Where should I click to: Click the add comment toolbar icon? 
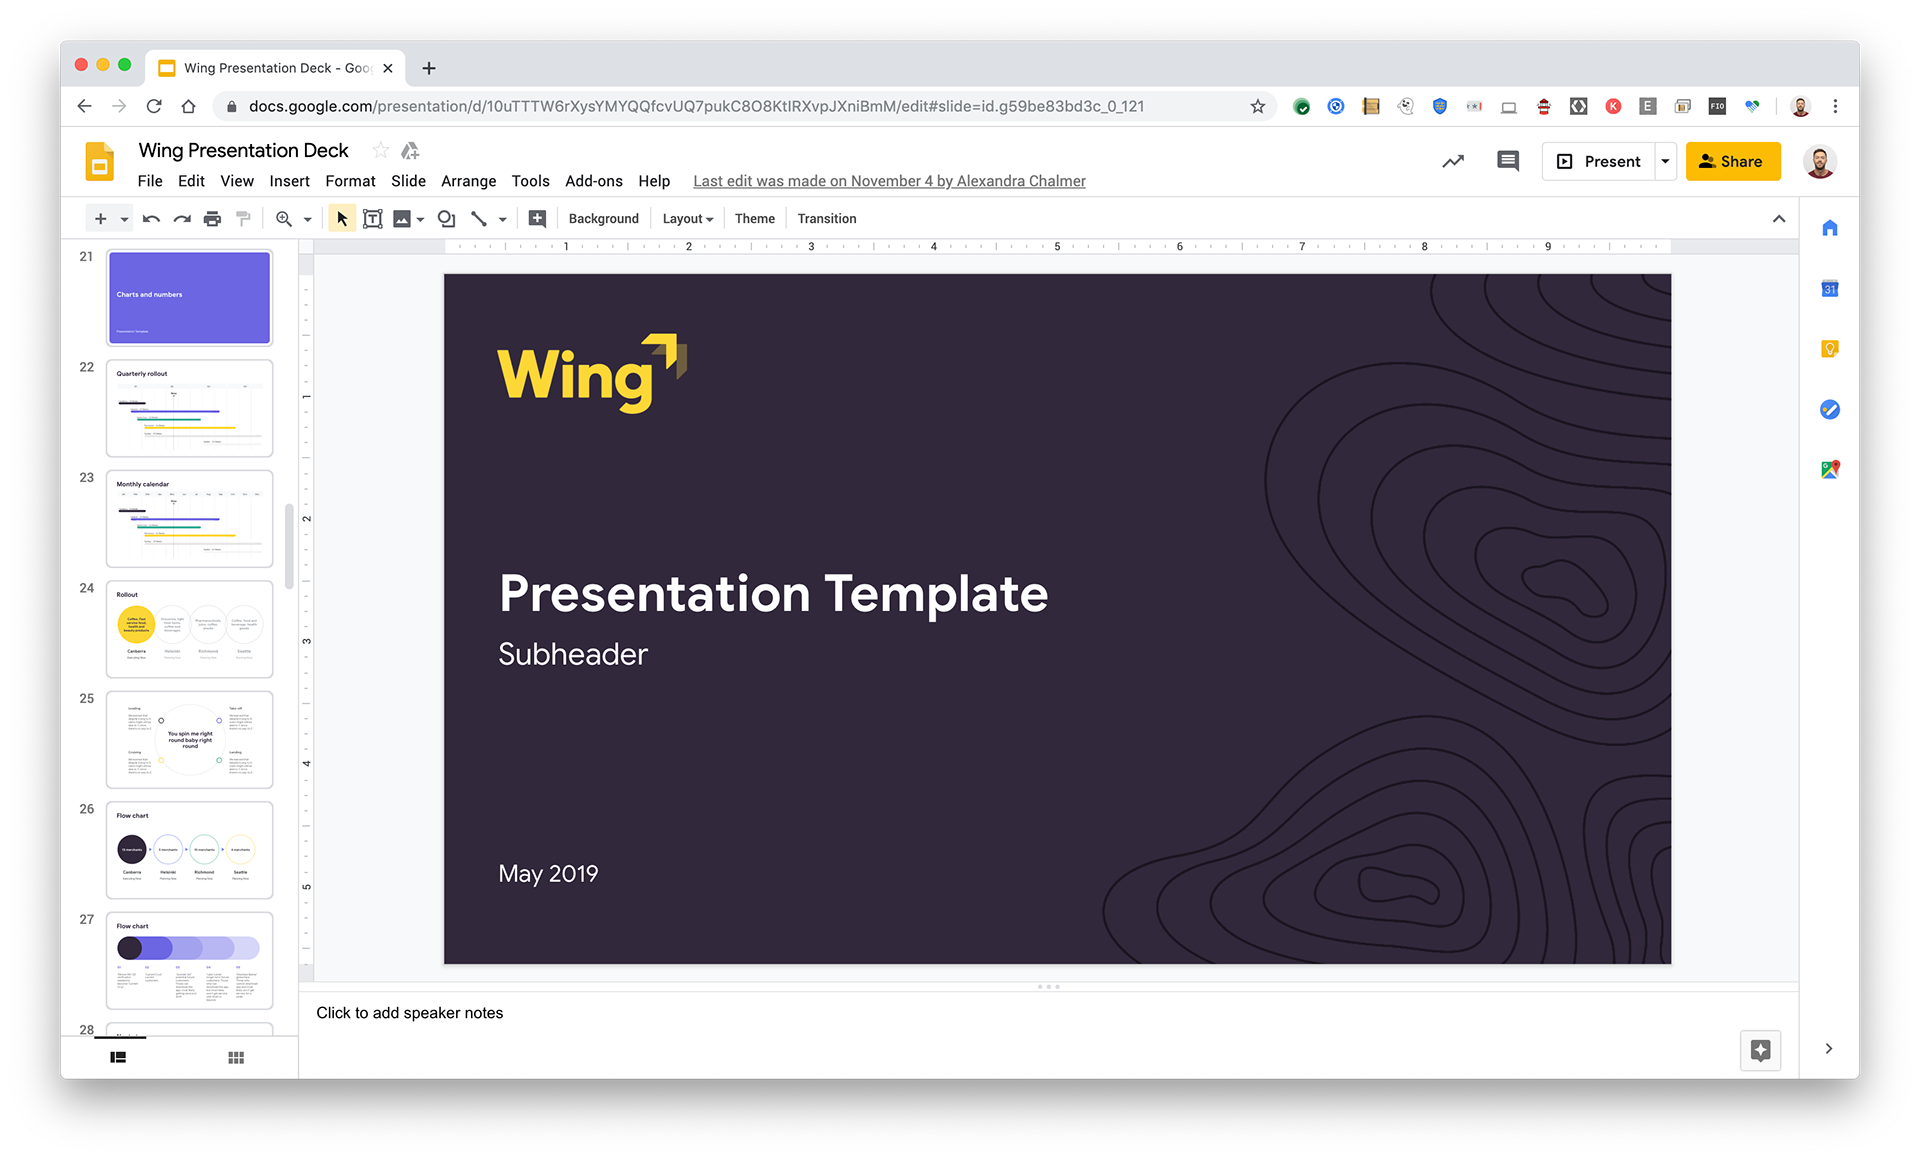tap(537, 219)
